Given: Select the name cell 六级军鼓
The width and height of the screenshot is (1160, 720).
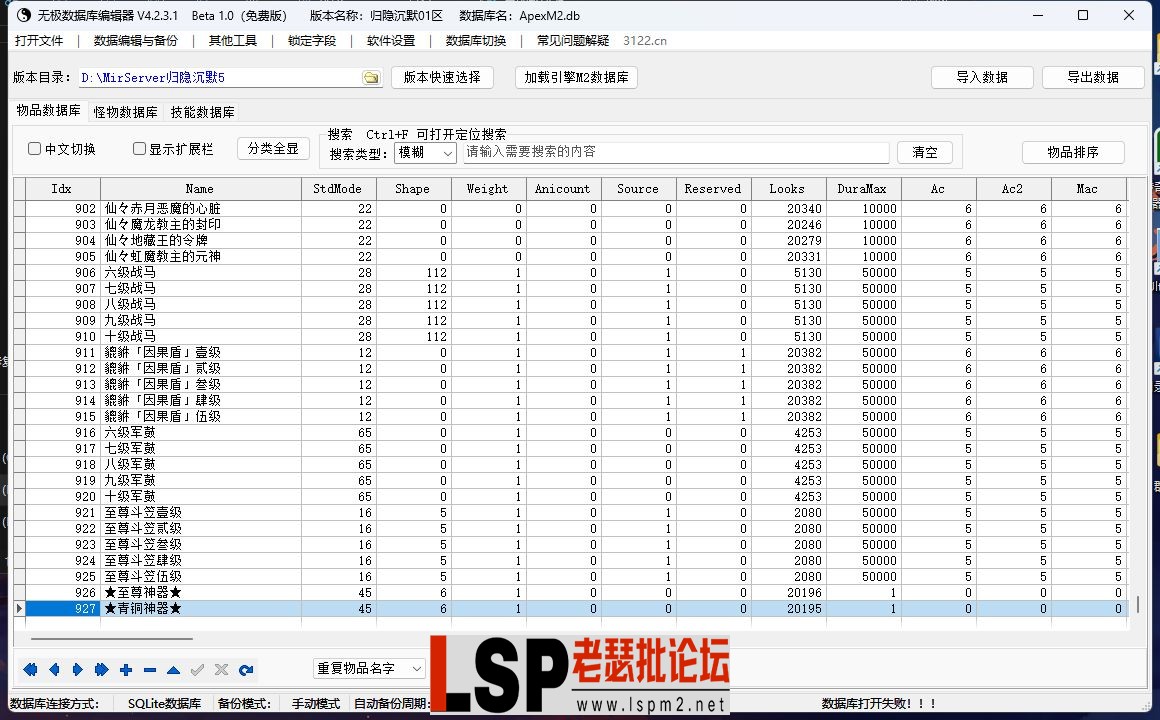Looking at the screenshot, I should [x=200, y=432].
